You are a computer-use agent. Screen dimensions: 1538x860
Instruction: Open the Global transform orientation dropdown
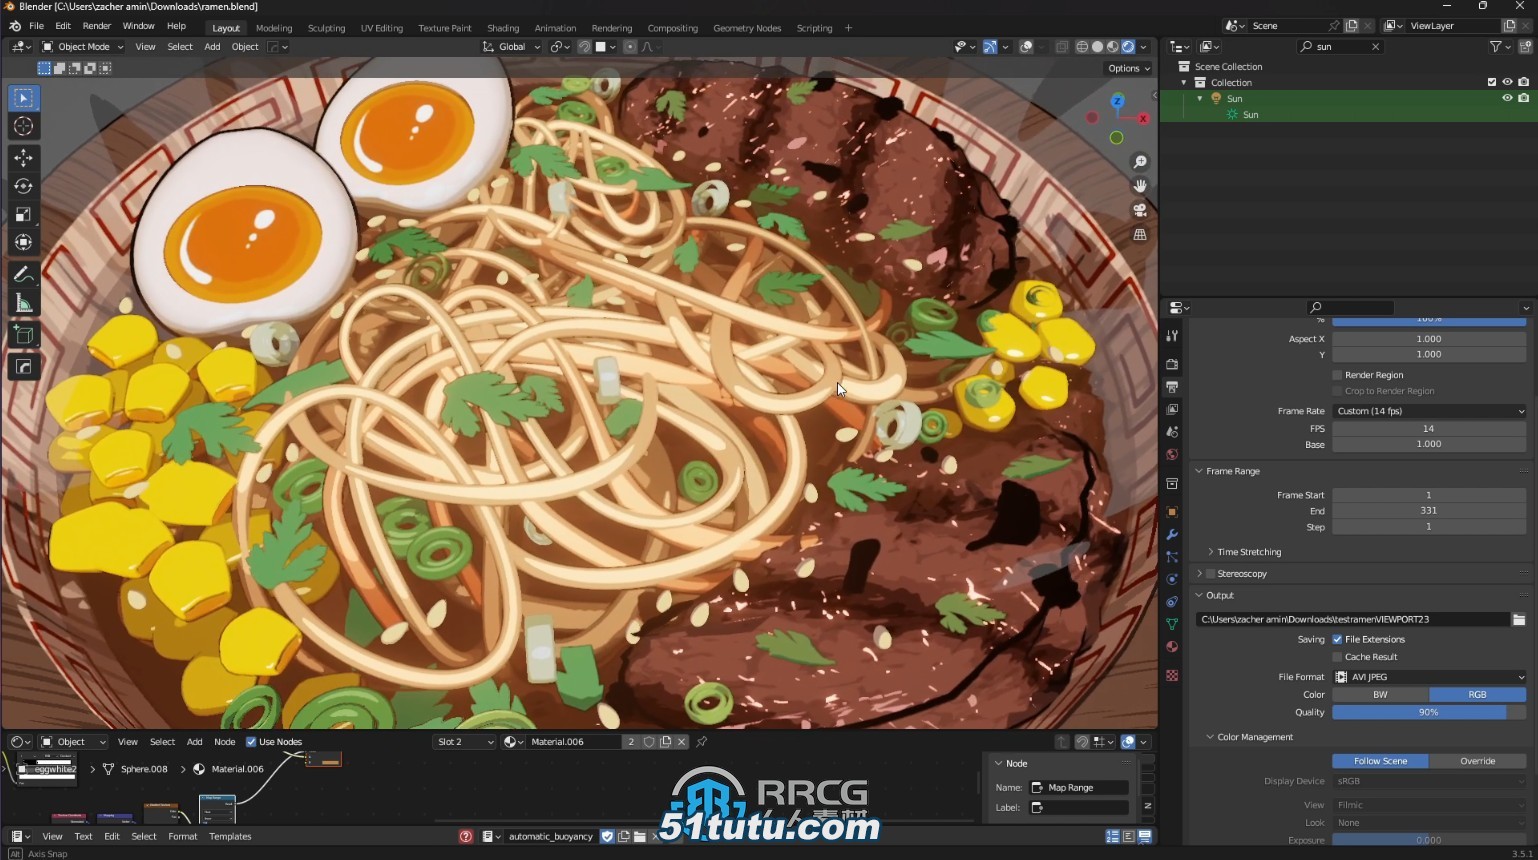pos(511,47)
